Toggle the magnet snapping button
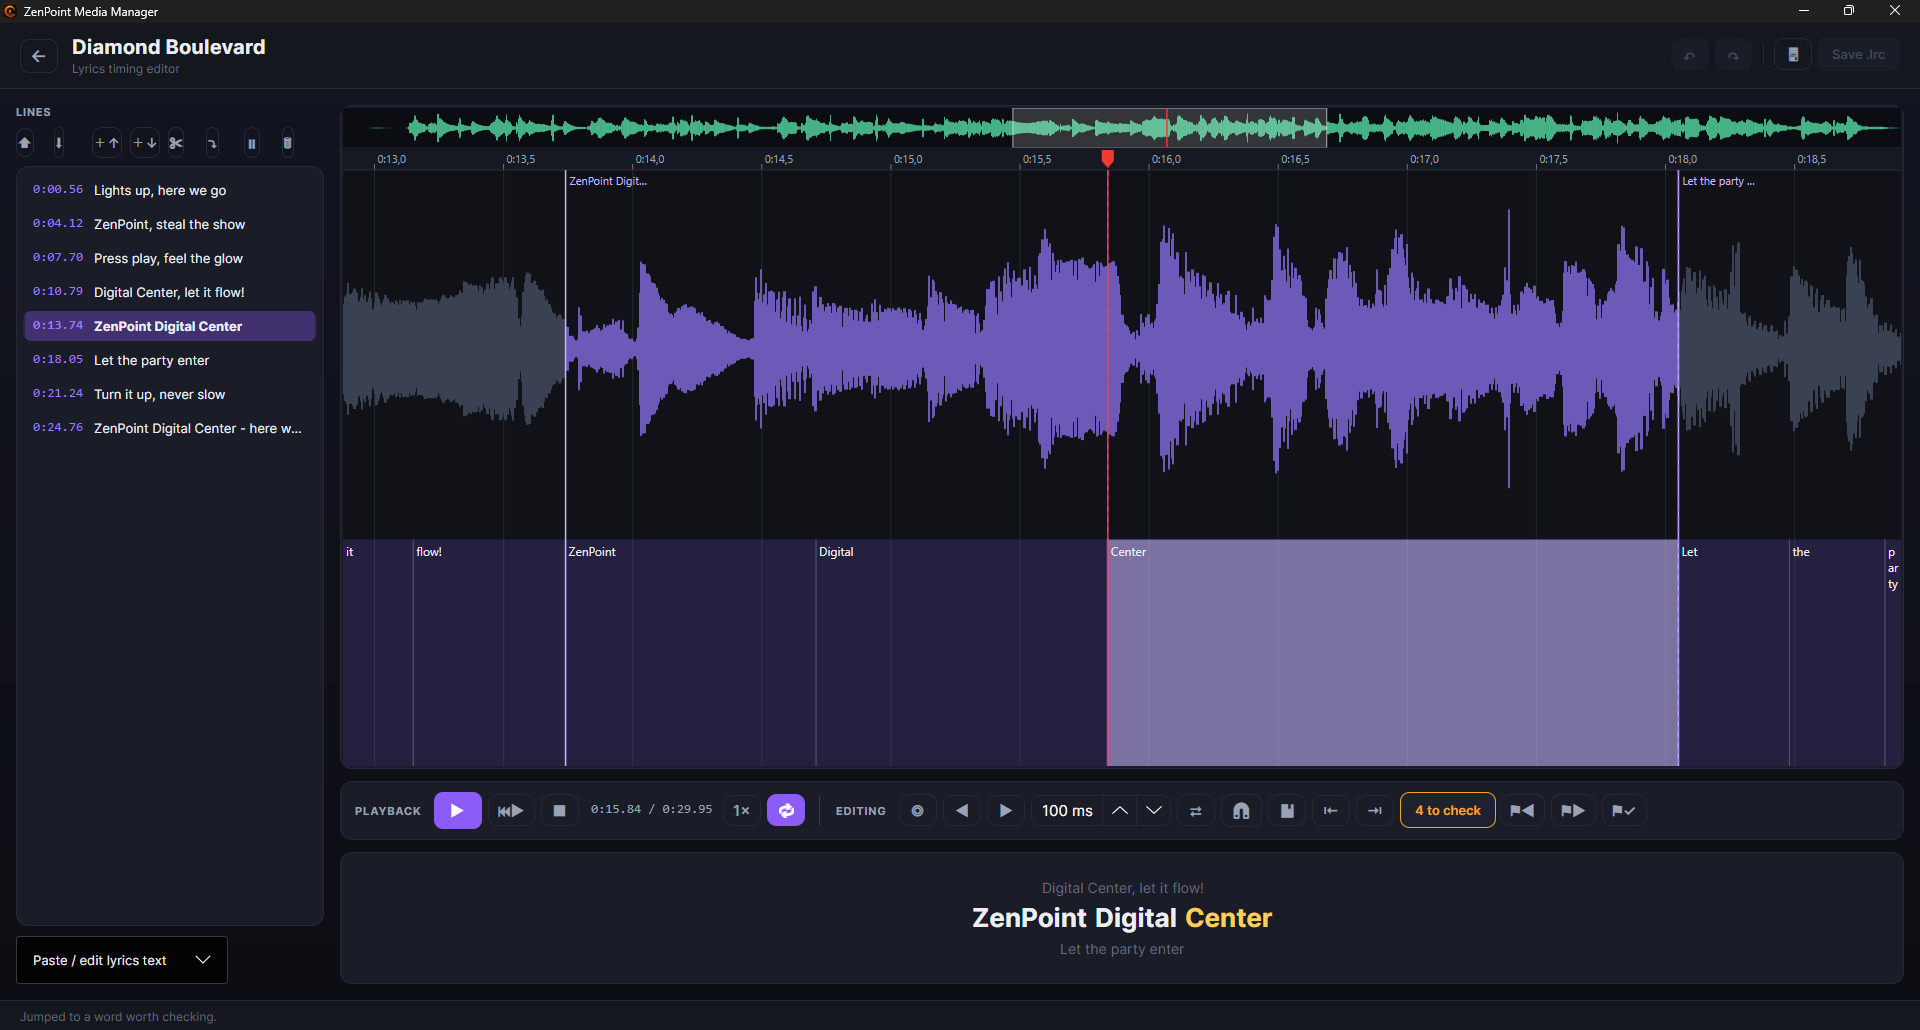 pyautogui.click(x=1241, y=810)
